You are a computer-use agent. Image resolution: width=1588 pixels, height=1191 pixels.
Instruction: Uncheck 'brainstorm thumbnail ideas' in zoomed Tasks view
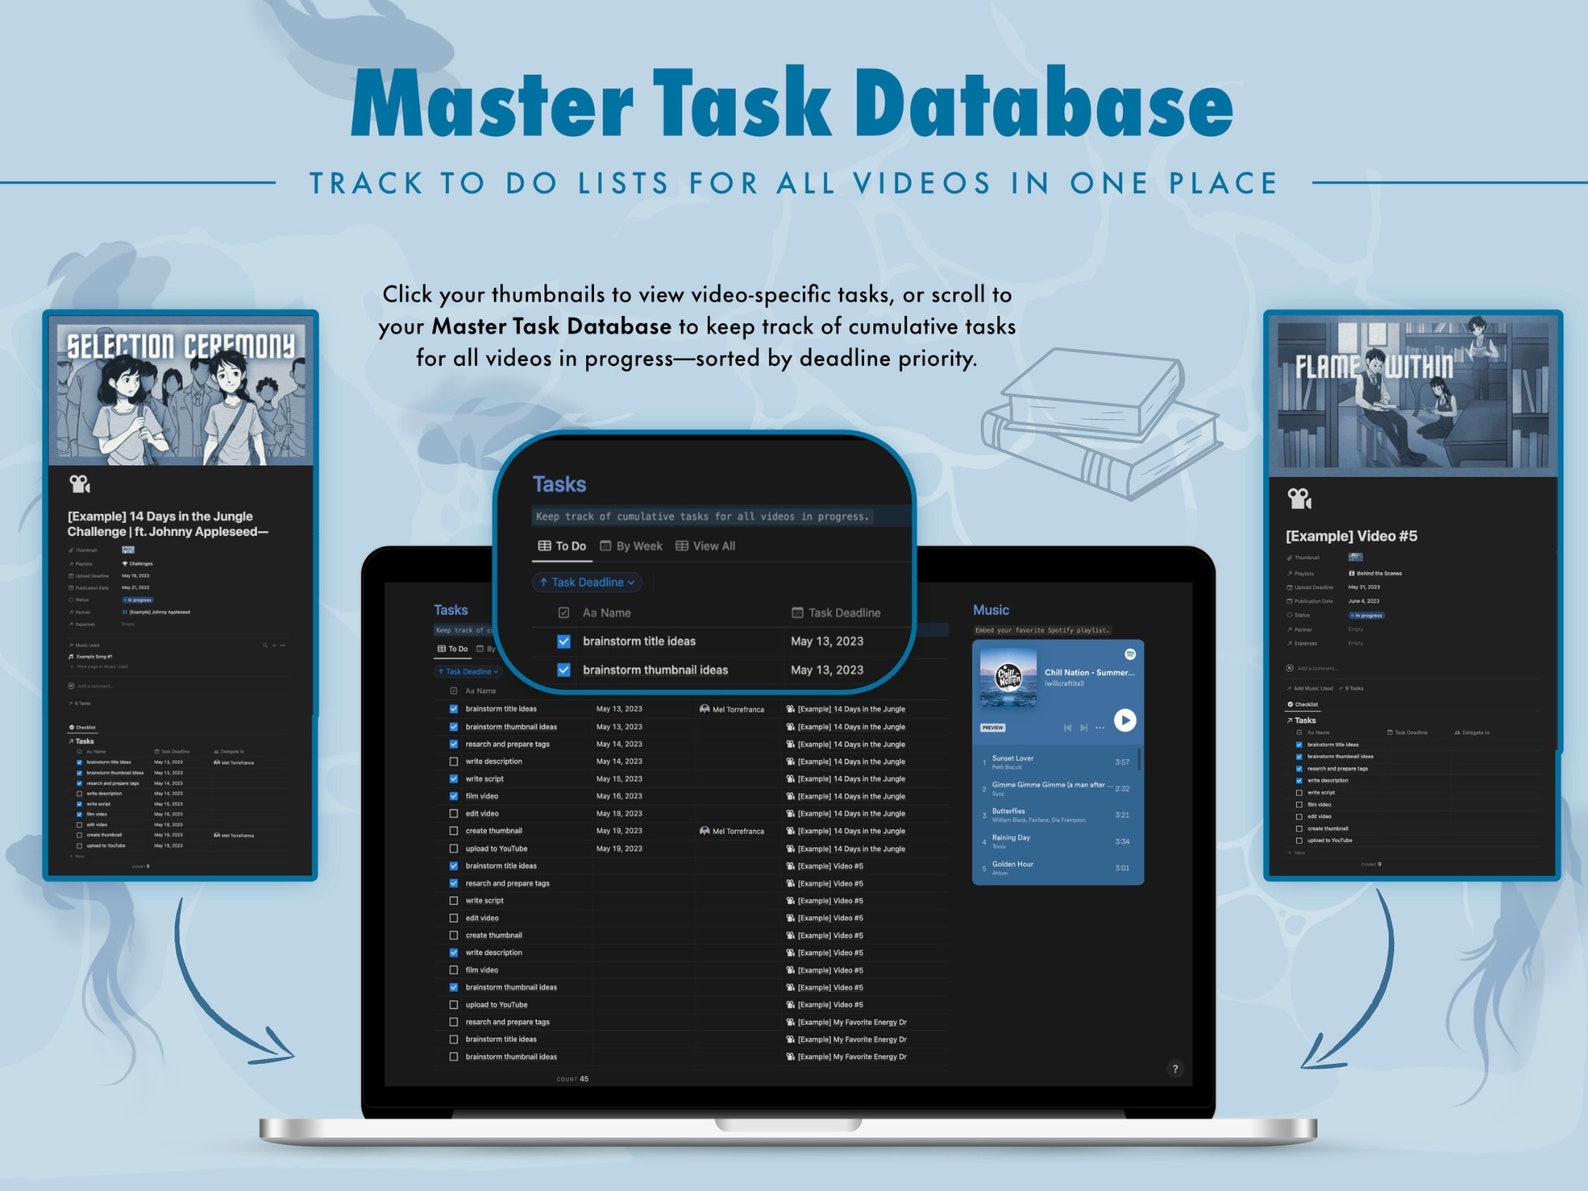point(564,670)
